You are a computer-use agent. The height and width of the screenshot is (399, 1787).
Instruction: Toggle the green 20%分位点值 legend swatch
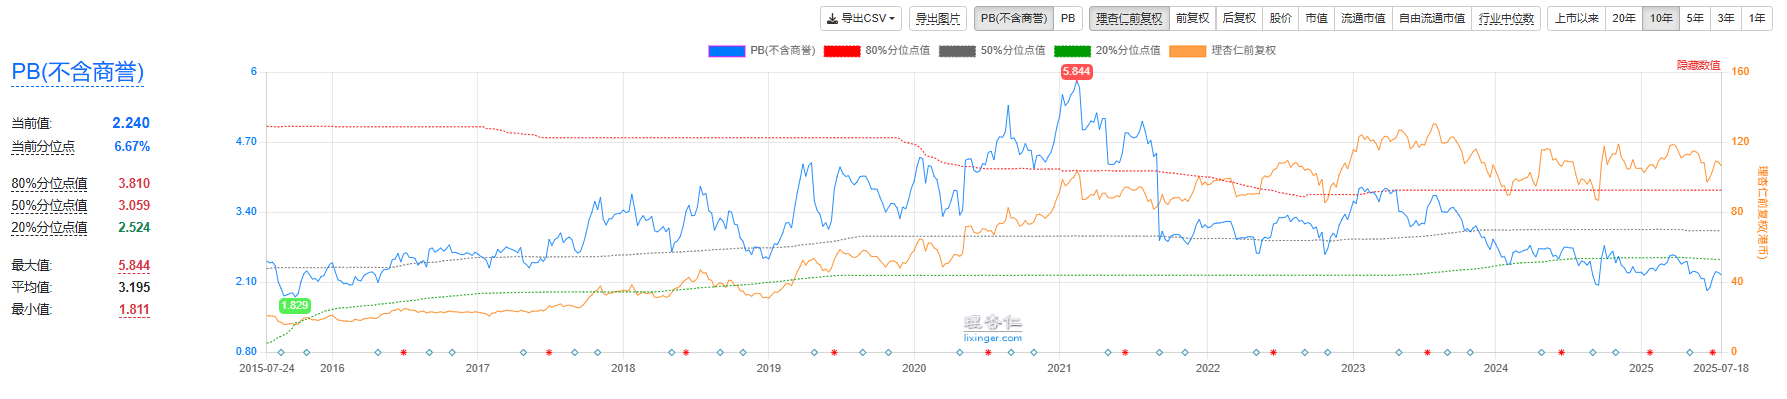(x=1072, y=51)
